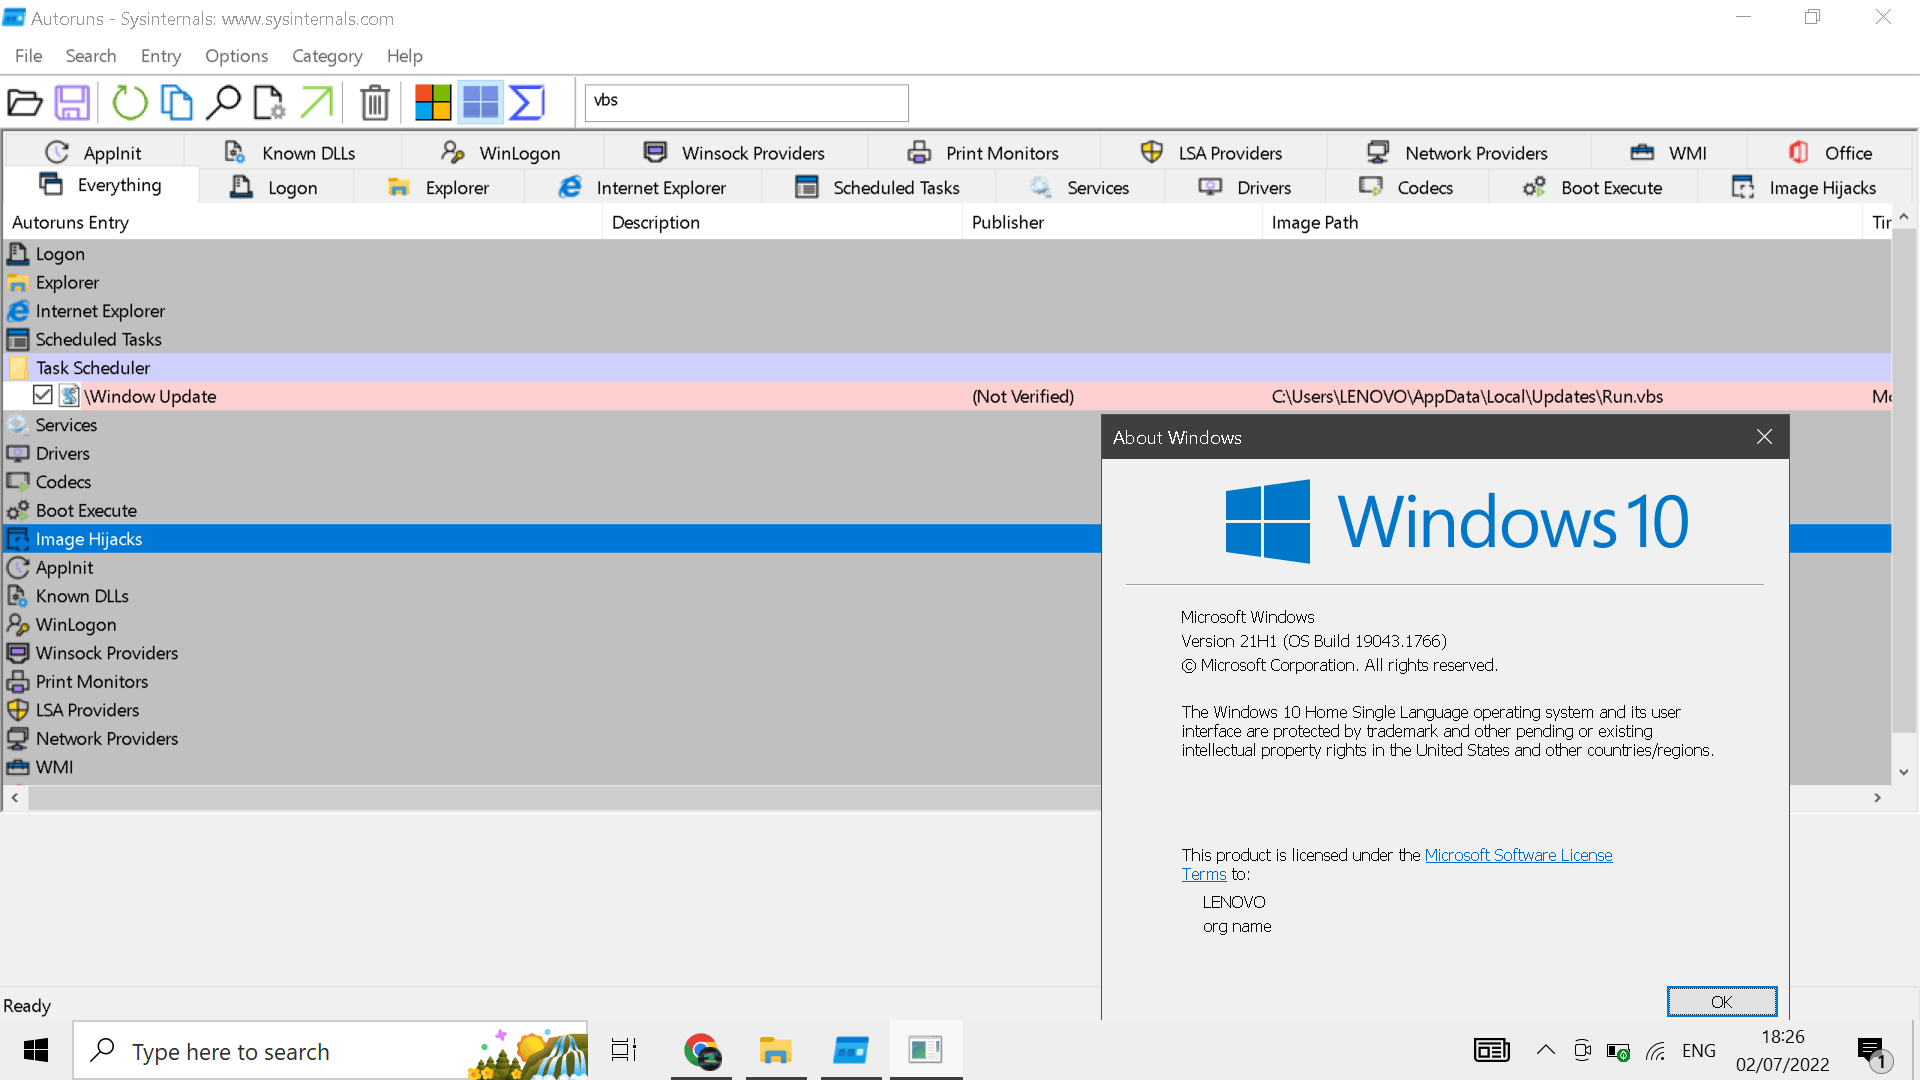Open the Options menu
Viewport: 1920px width, 1080px height.
pos(236,56)
